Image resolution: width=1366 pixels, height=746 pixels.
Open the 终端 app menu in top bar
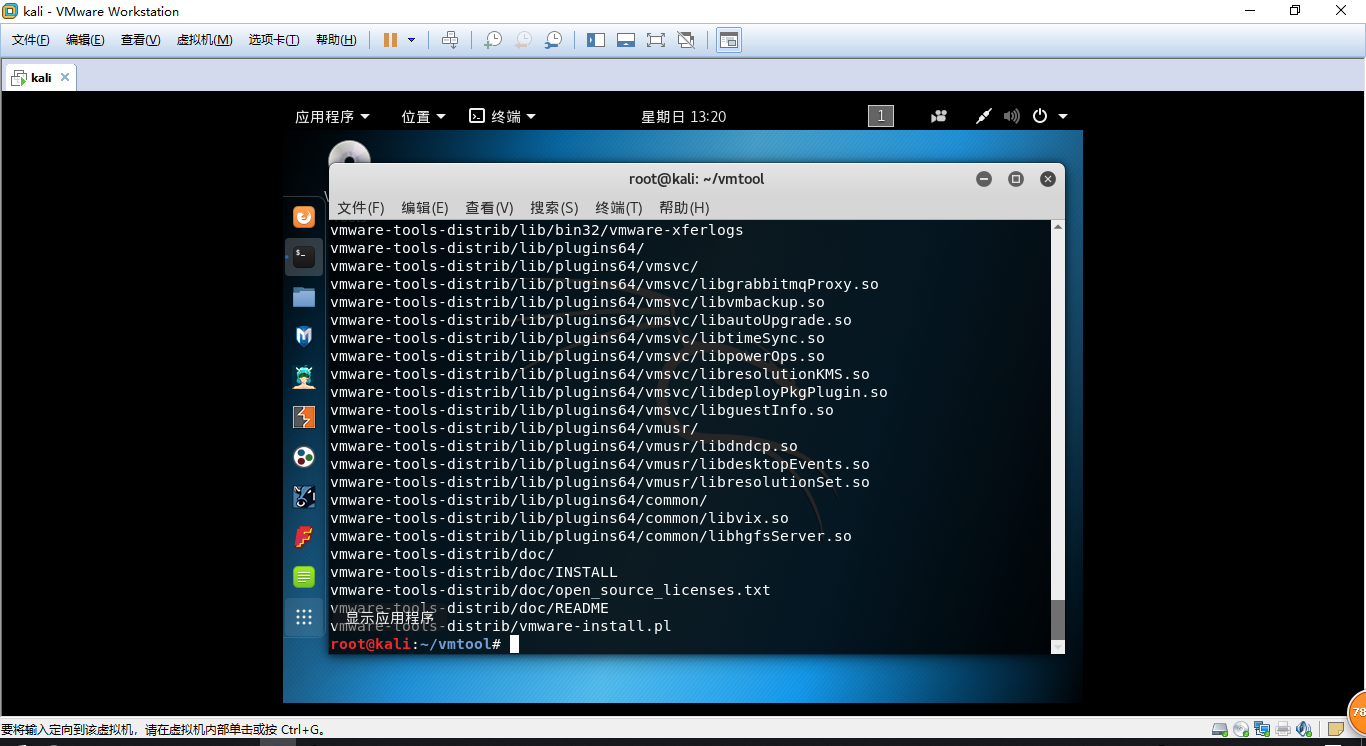pyautogui.click(x=503, y=116)
